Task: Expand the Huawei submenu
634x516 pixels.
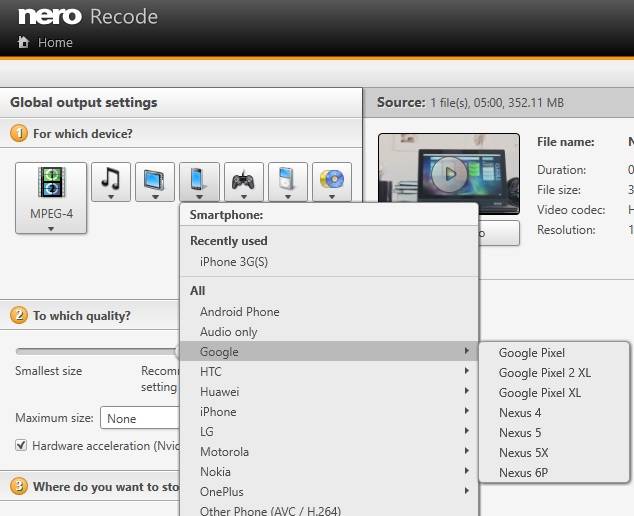Action: coord(329,391)
